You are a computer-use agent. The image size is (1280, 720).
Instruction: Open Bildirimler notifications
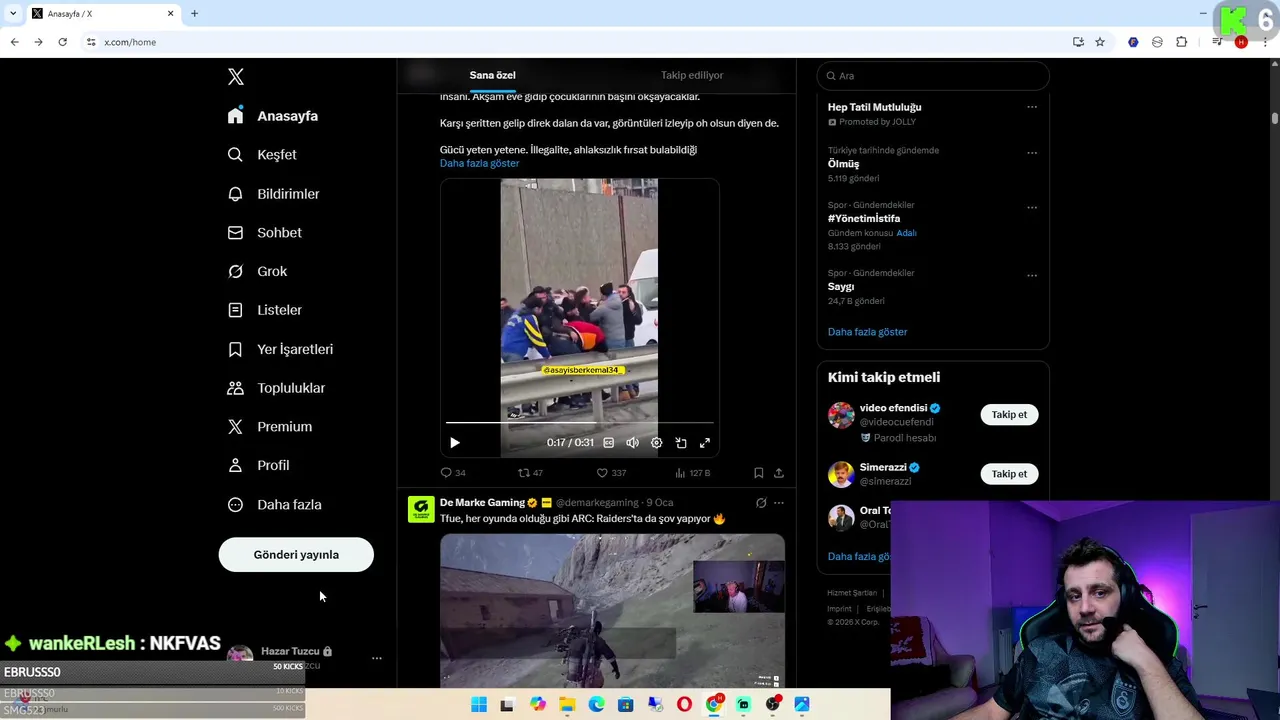click(x=273, y=194)
